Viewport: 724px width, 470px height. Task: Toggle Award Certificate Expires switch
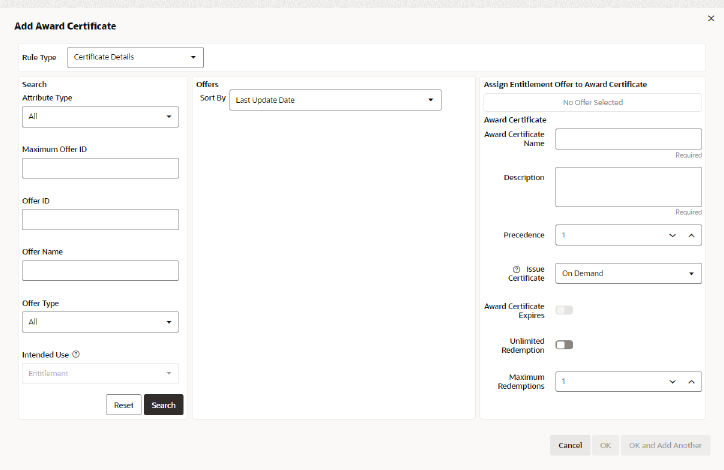564,310
